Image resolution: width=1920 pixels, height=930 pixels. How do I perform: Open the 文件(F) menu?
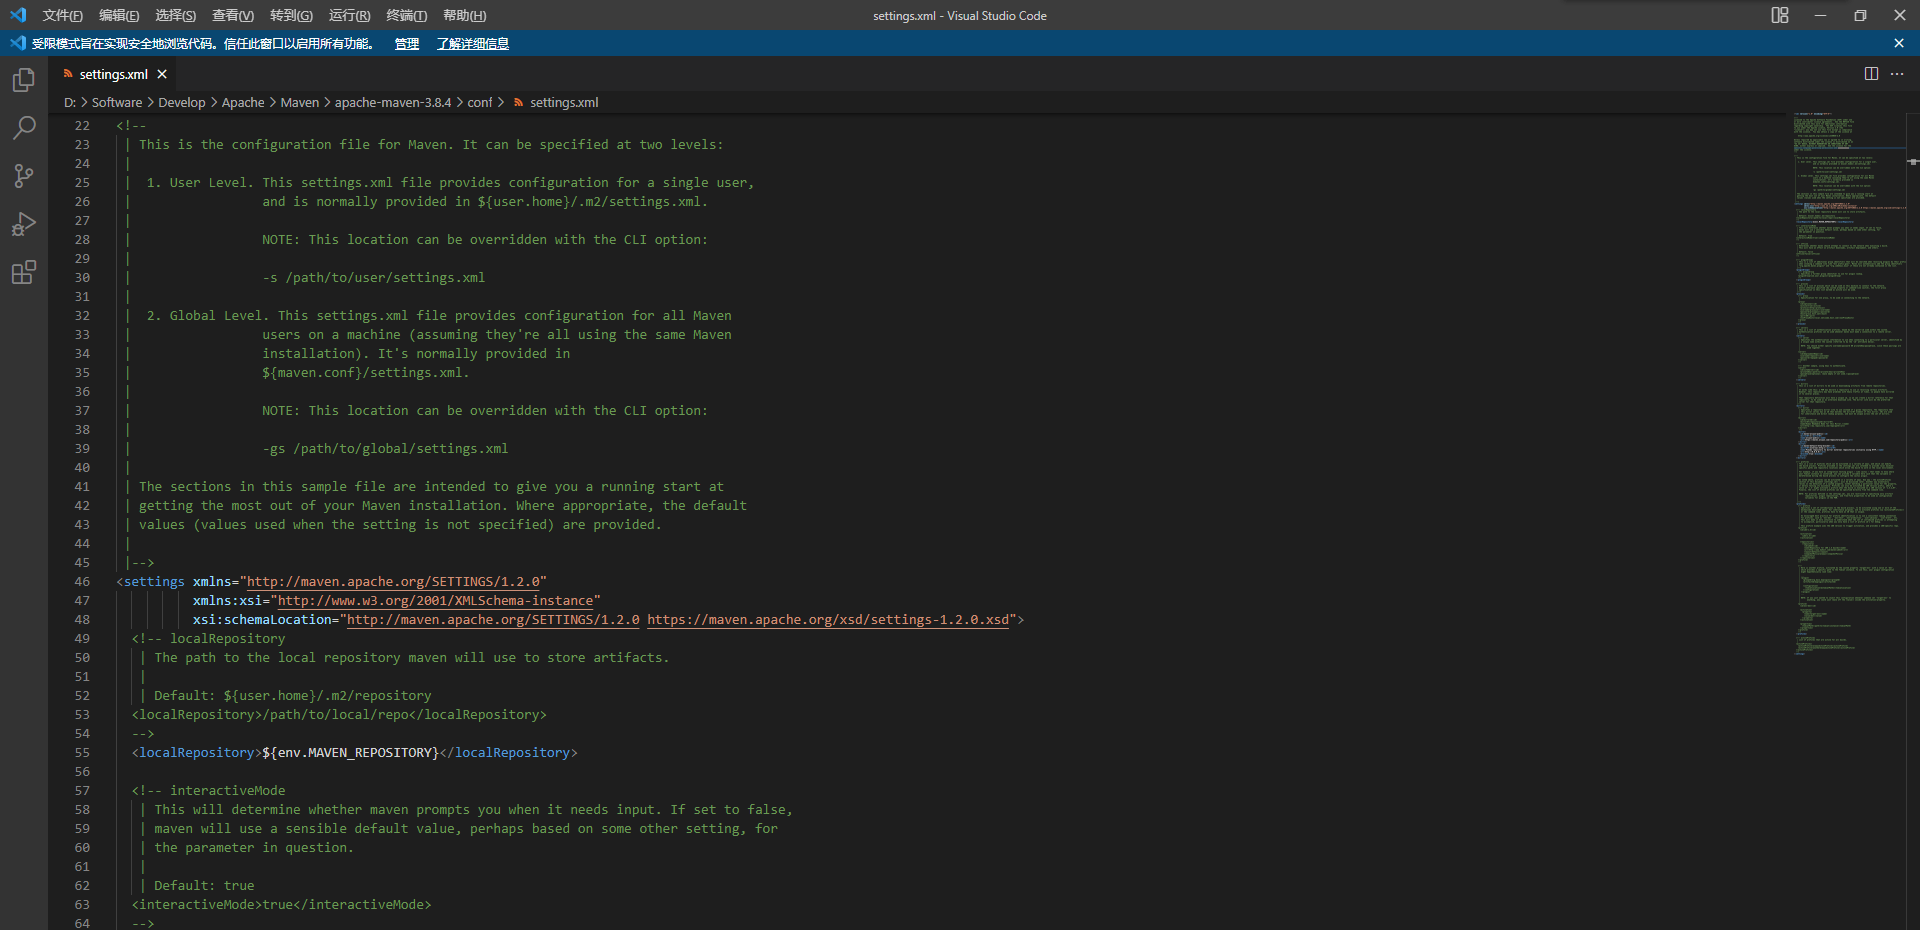(x=63, y=15)
